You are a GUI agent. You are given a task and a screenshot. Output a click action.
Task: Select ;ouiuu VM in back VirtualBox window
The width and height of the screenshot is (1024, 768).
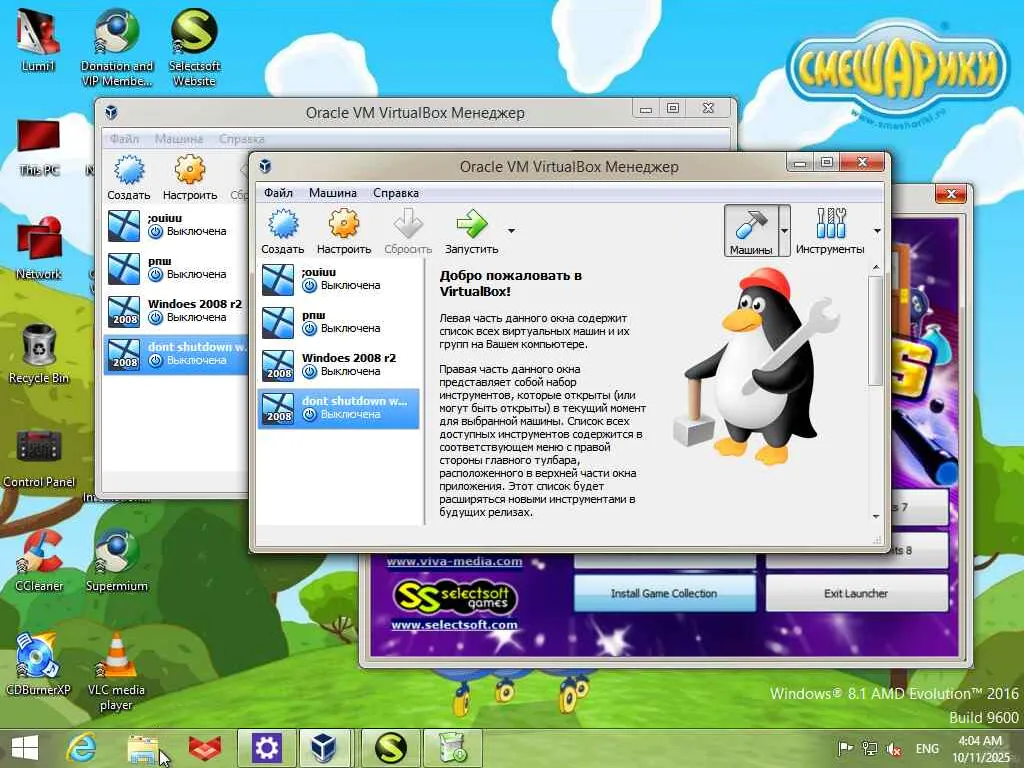click(x=176, y=225)
